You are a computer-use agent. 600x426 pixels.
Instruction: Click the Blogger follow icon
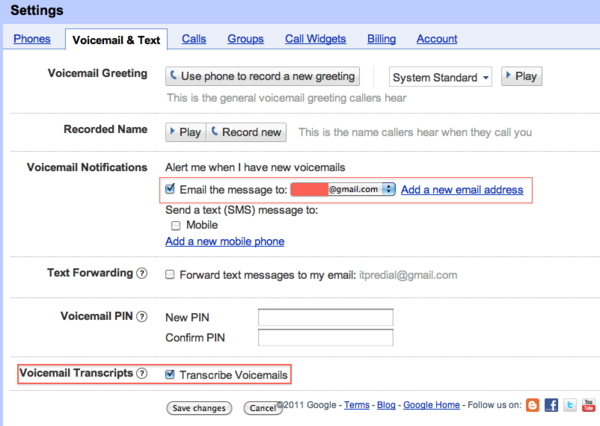pyautogui.click(x=532, y=405)
